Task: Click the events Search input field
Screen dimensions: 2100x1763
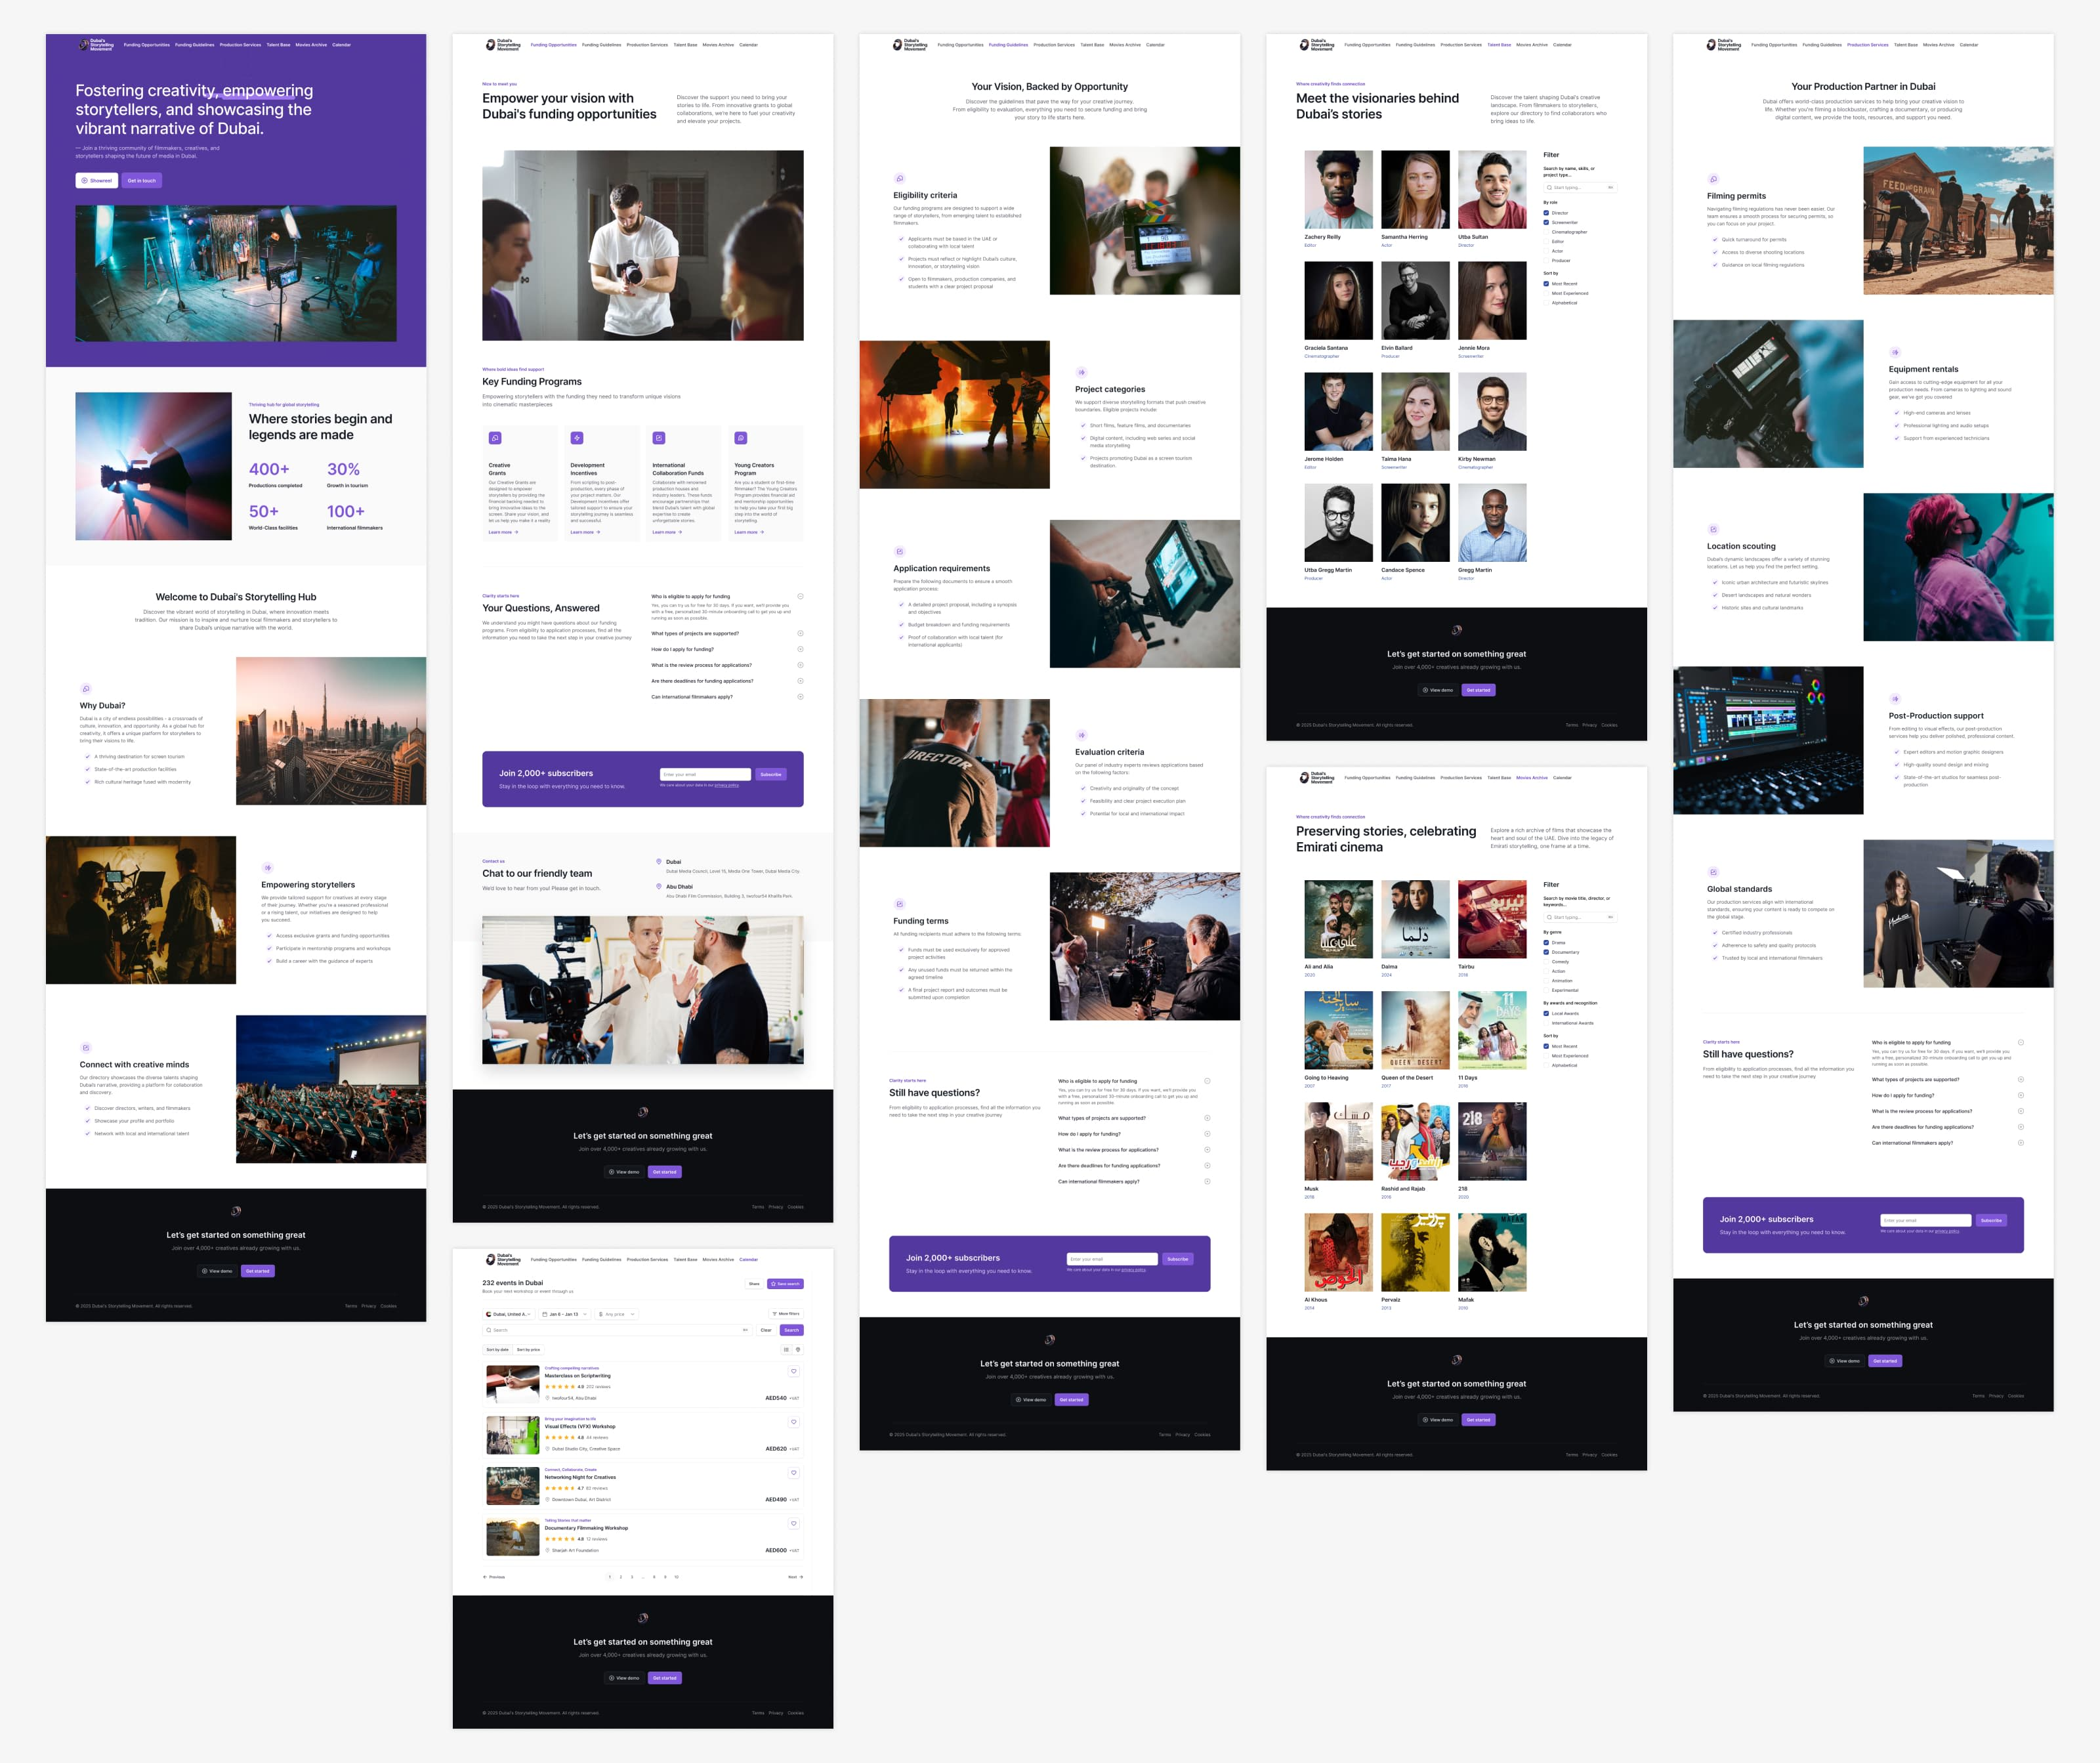Action: (617, 1330)
